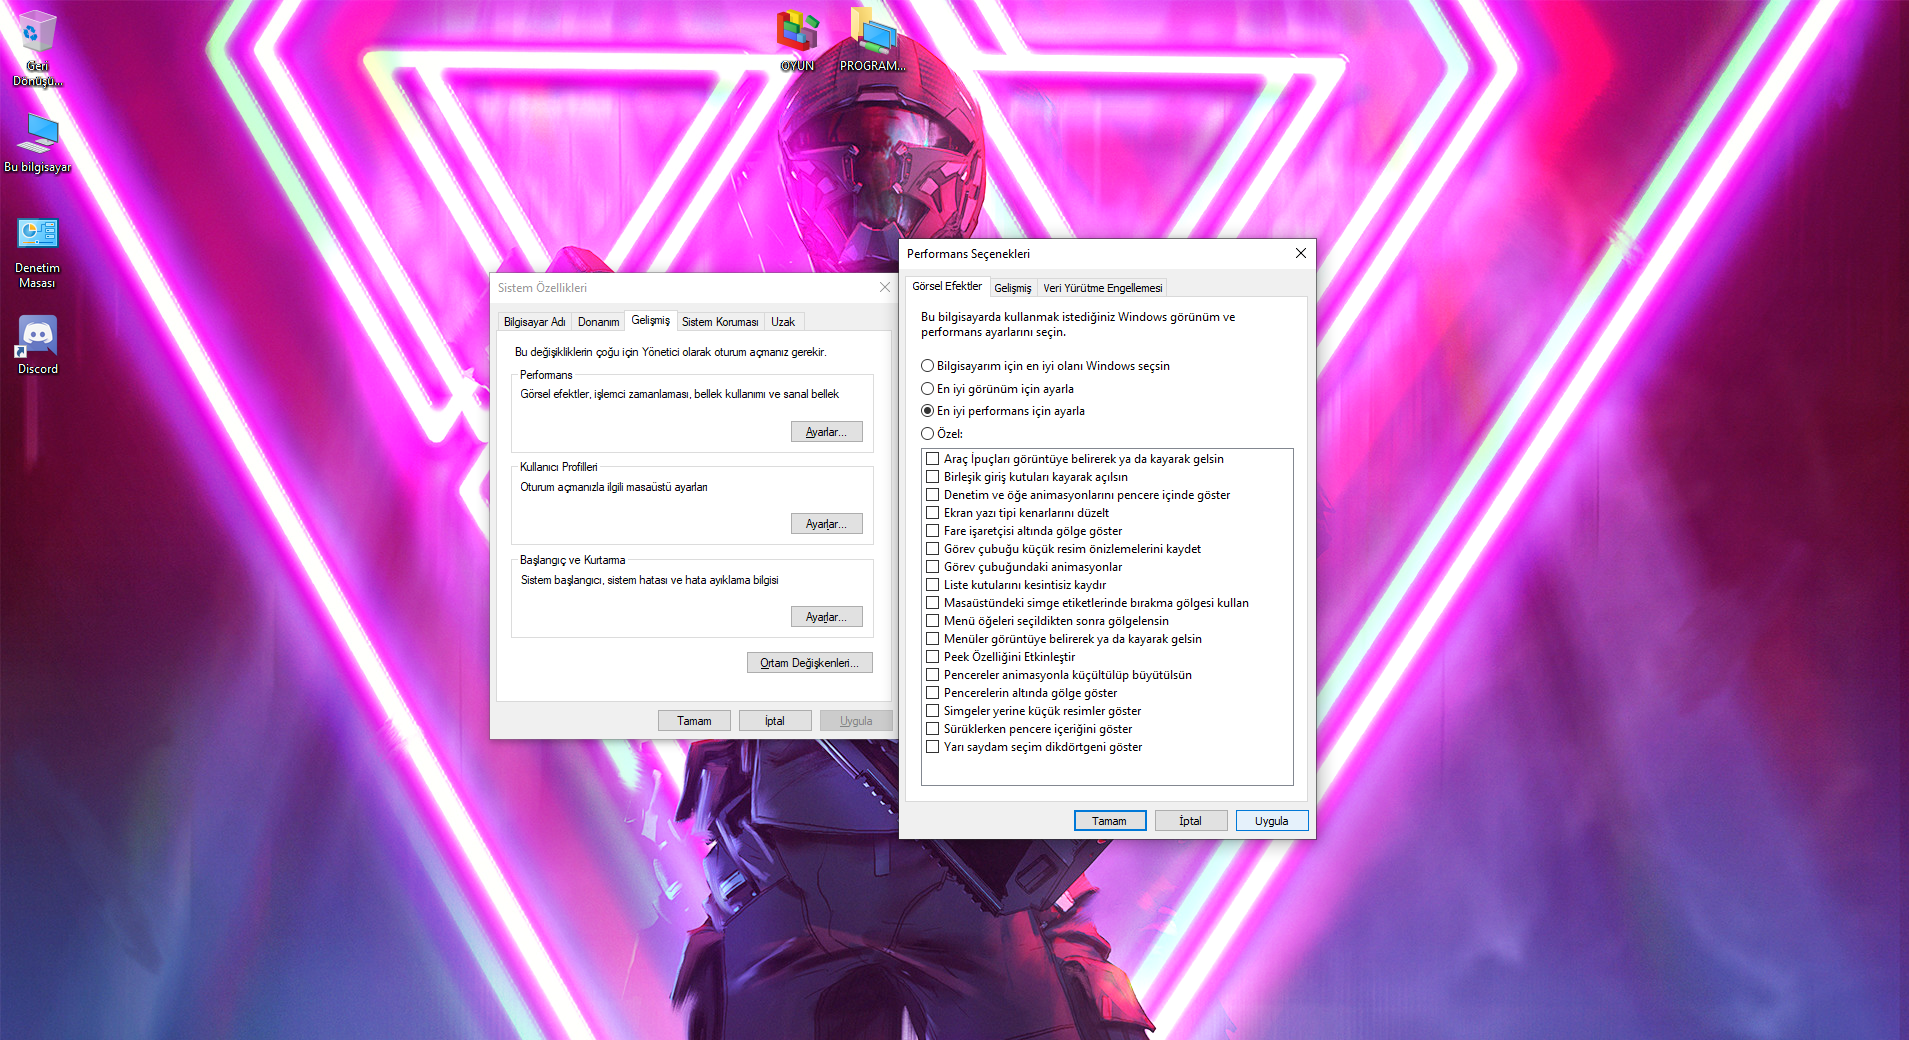The image size is (1909, 1040).
Task: Click Tamam in Performans Seçenekleri
Action: 1110,821
